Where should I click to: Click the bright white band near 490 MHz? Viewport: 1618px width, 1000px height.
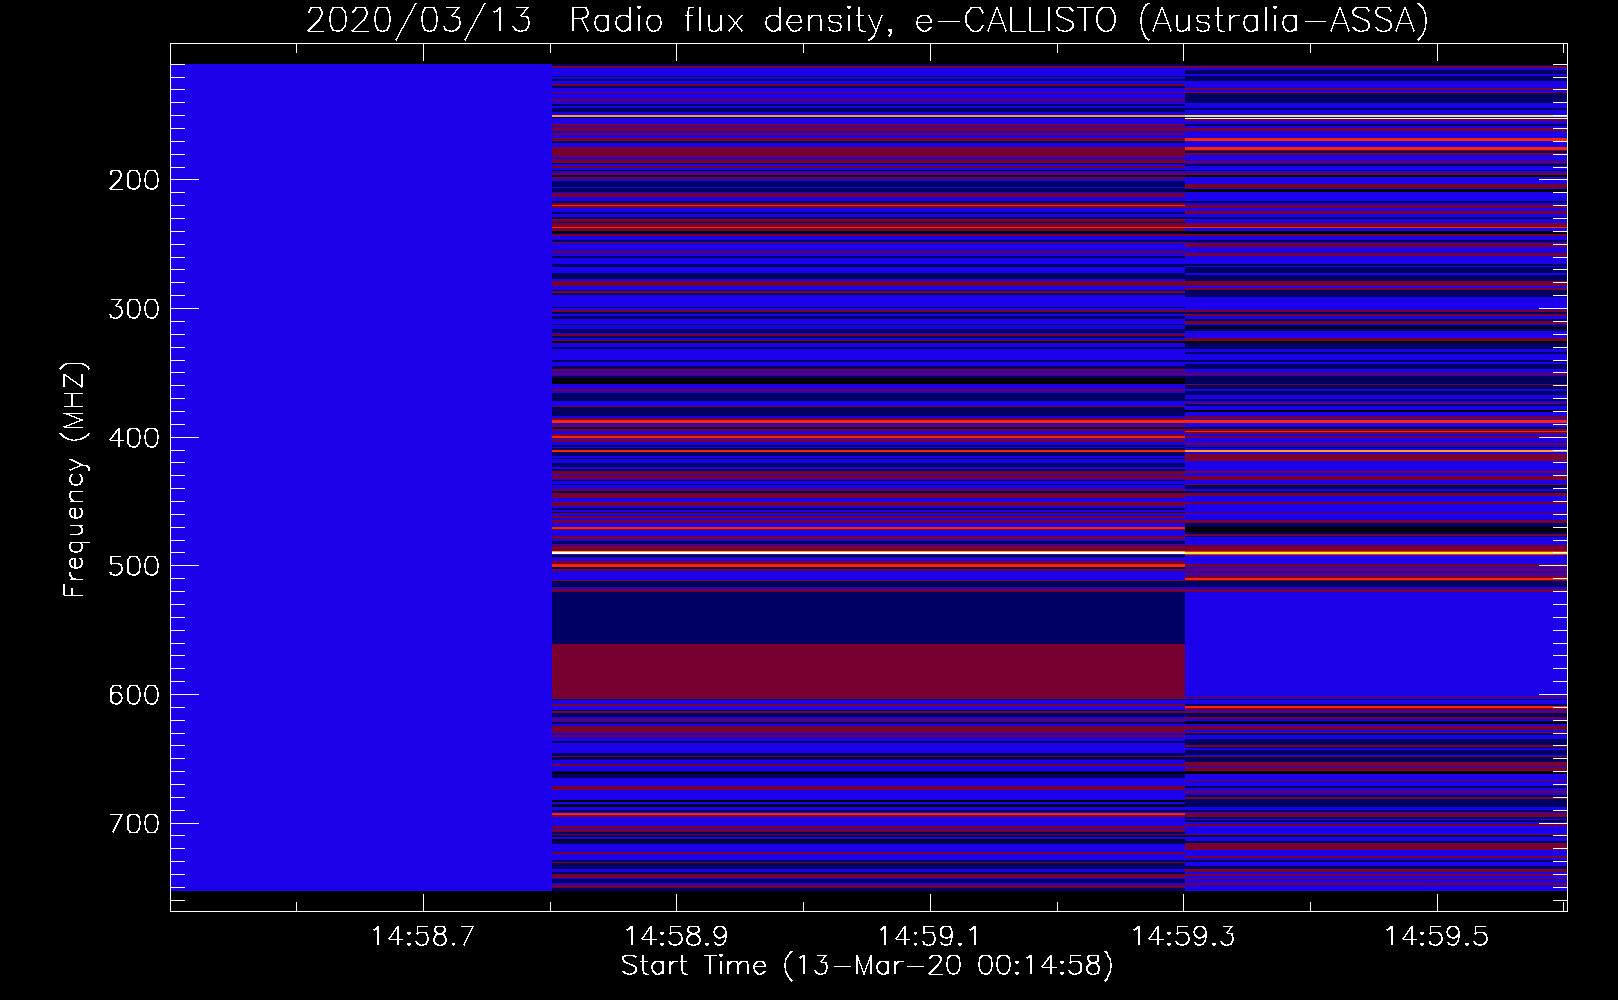(x=868, y=552)
